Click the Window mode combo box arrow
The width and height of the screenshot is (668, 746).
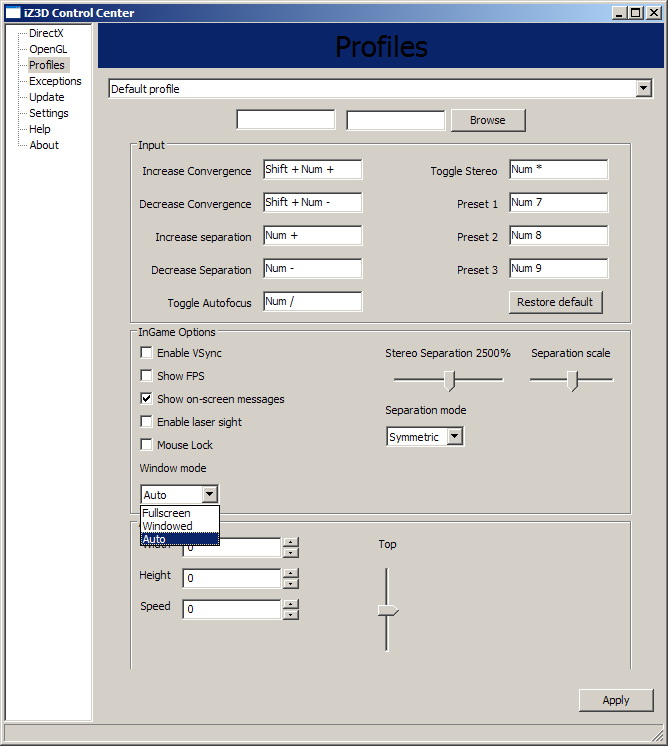pyautogui.click(x=209, y=494)
